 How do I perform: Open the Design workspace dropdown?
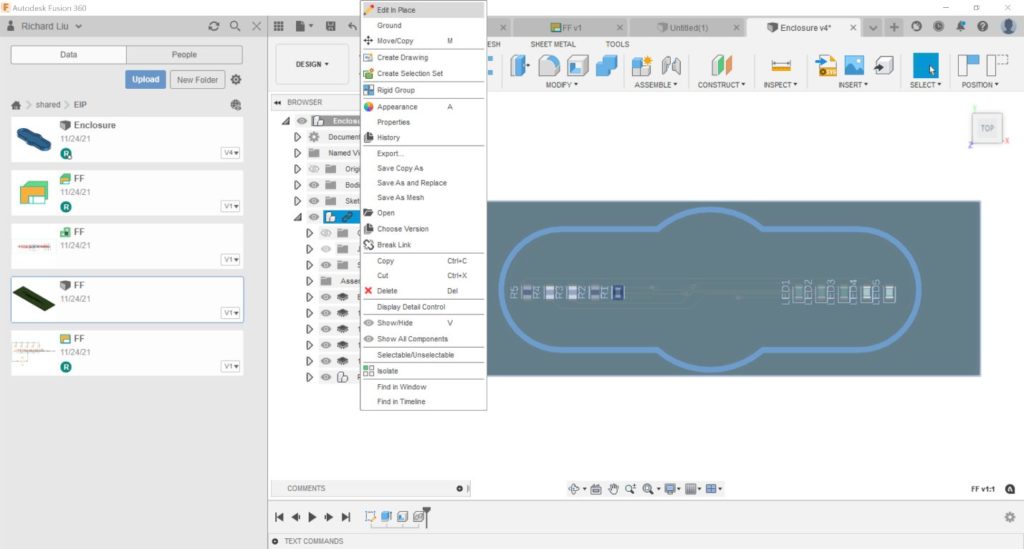click(x=312, y=64)
